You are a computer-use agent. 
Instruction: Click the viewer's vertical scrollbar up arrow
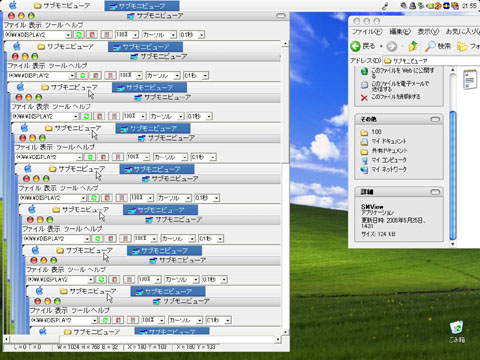(x=285, y=44)
